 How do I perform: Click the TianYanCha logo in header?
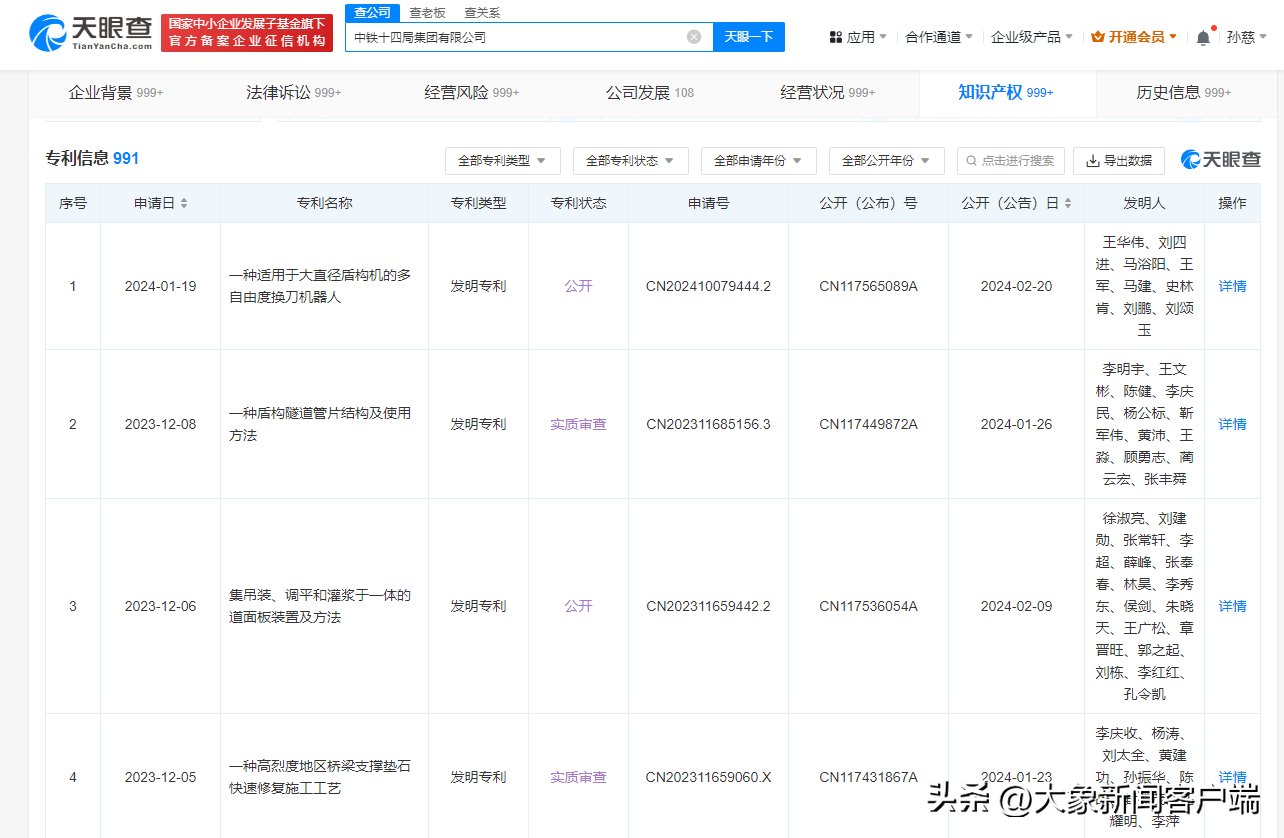pos(91,33)
